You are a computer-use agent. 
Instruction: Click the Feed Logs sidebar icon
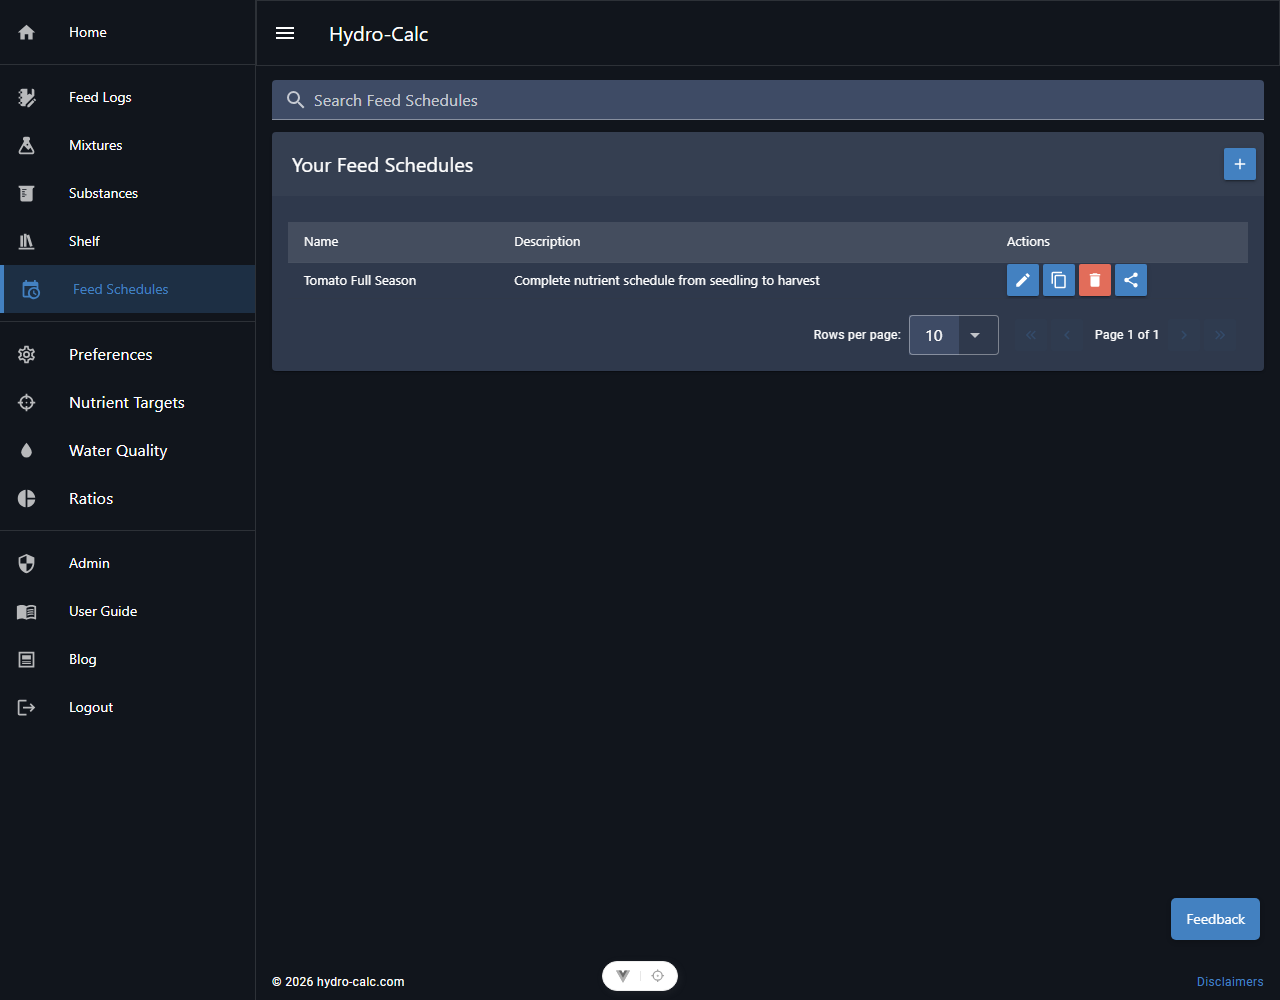tap(27, 97)
